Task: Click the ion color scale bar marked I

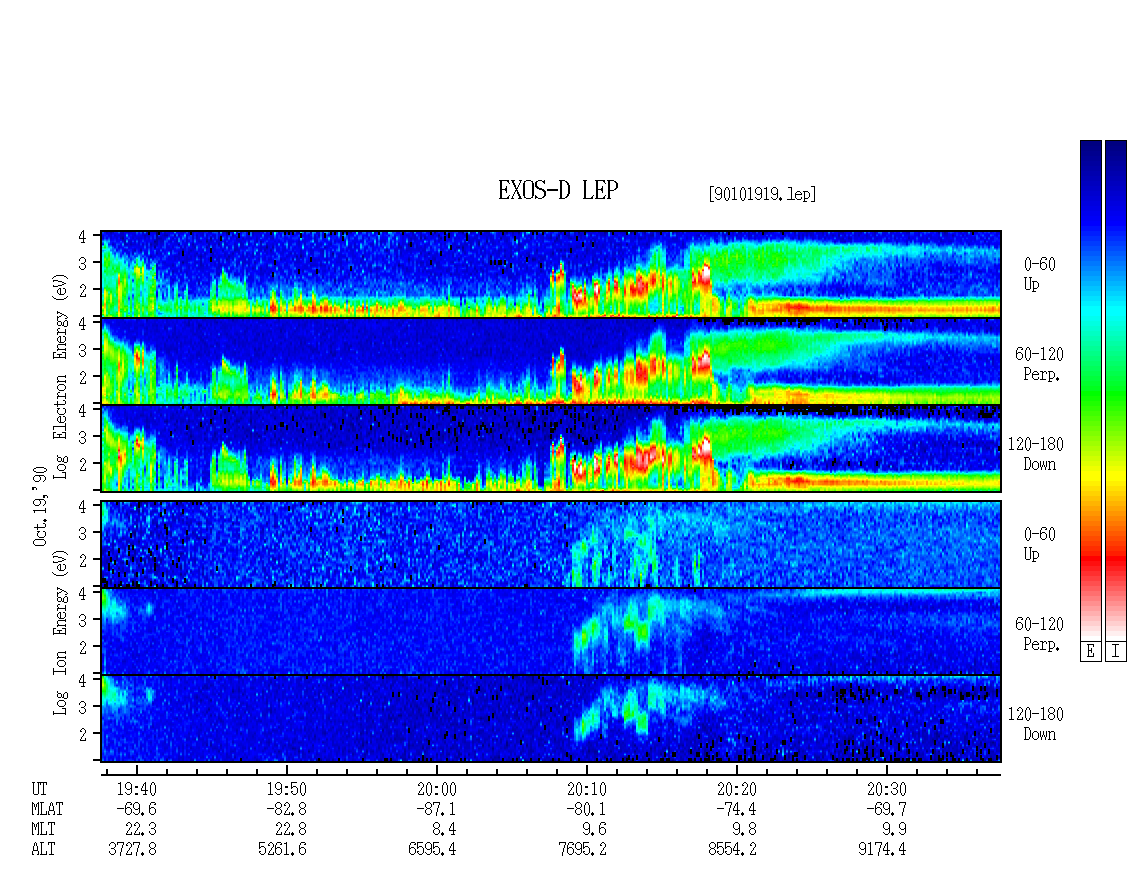Action: point(1116,390)
